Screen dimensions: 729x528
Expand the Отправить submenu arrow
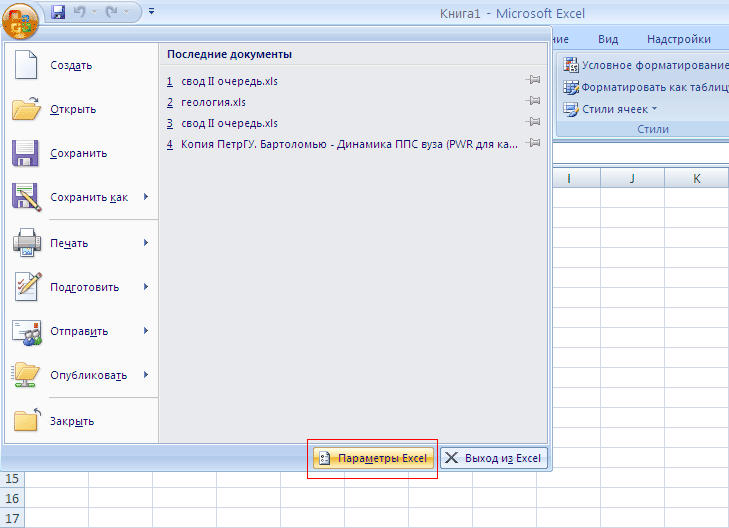point(146,330)
